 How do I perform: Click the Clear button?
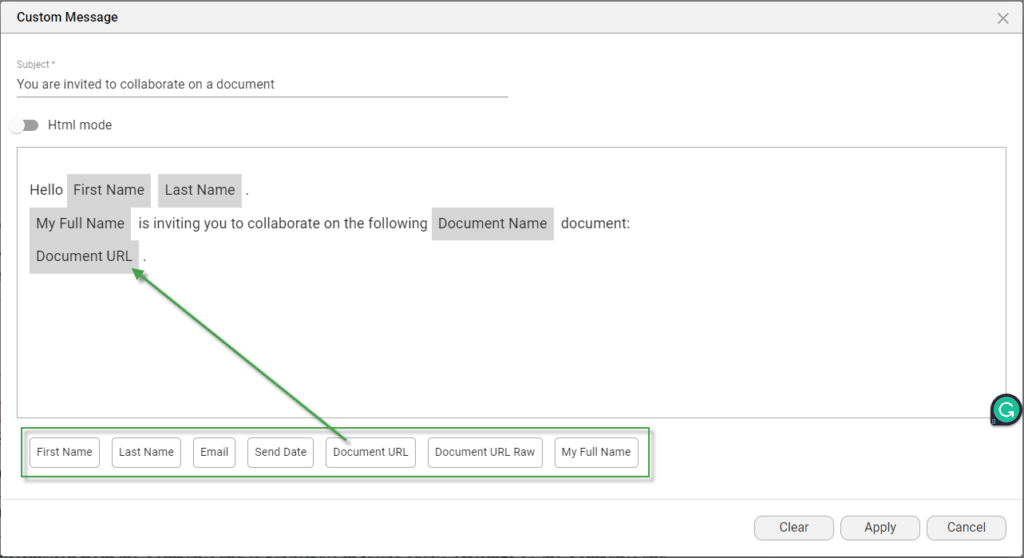(x=794, y=527)
